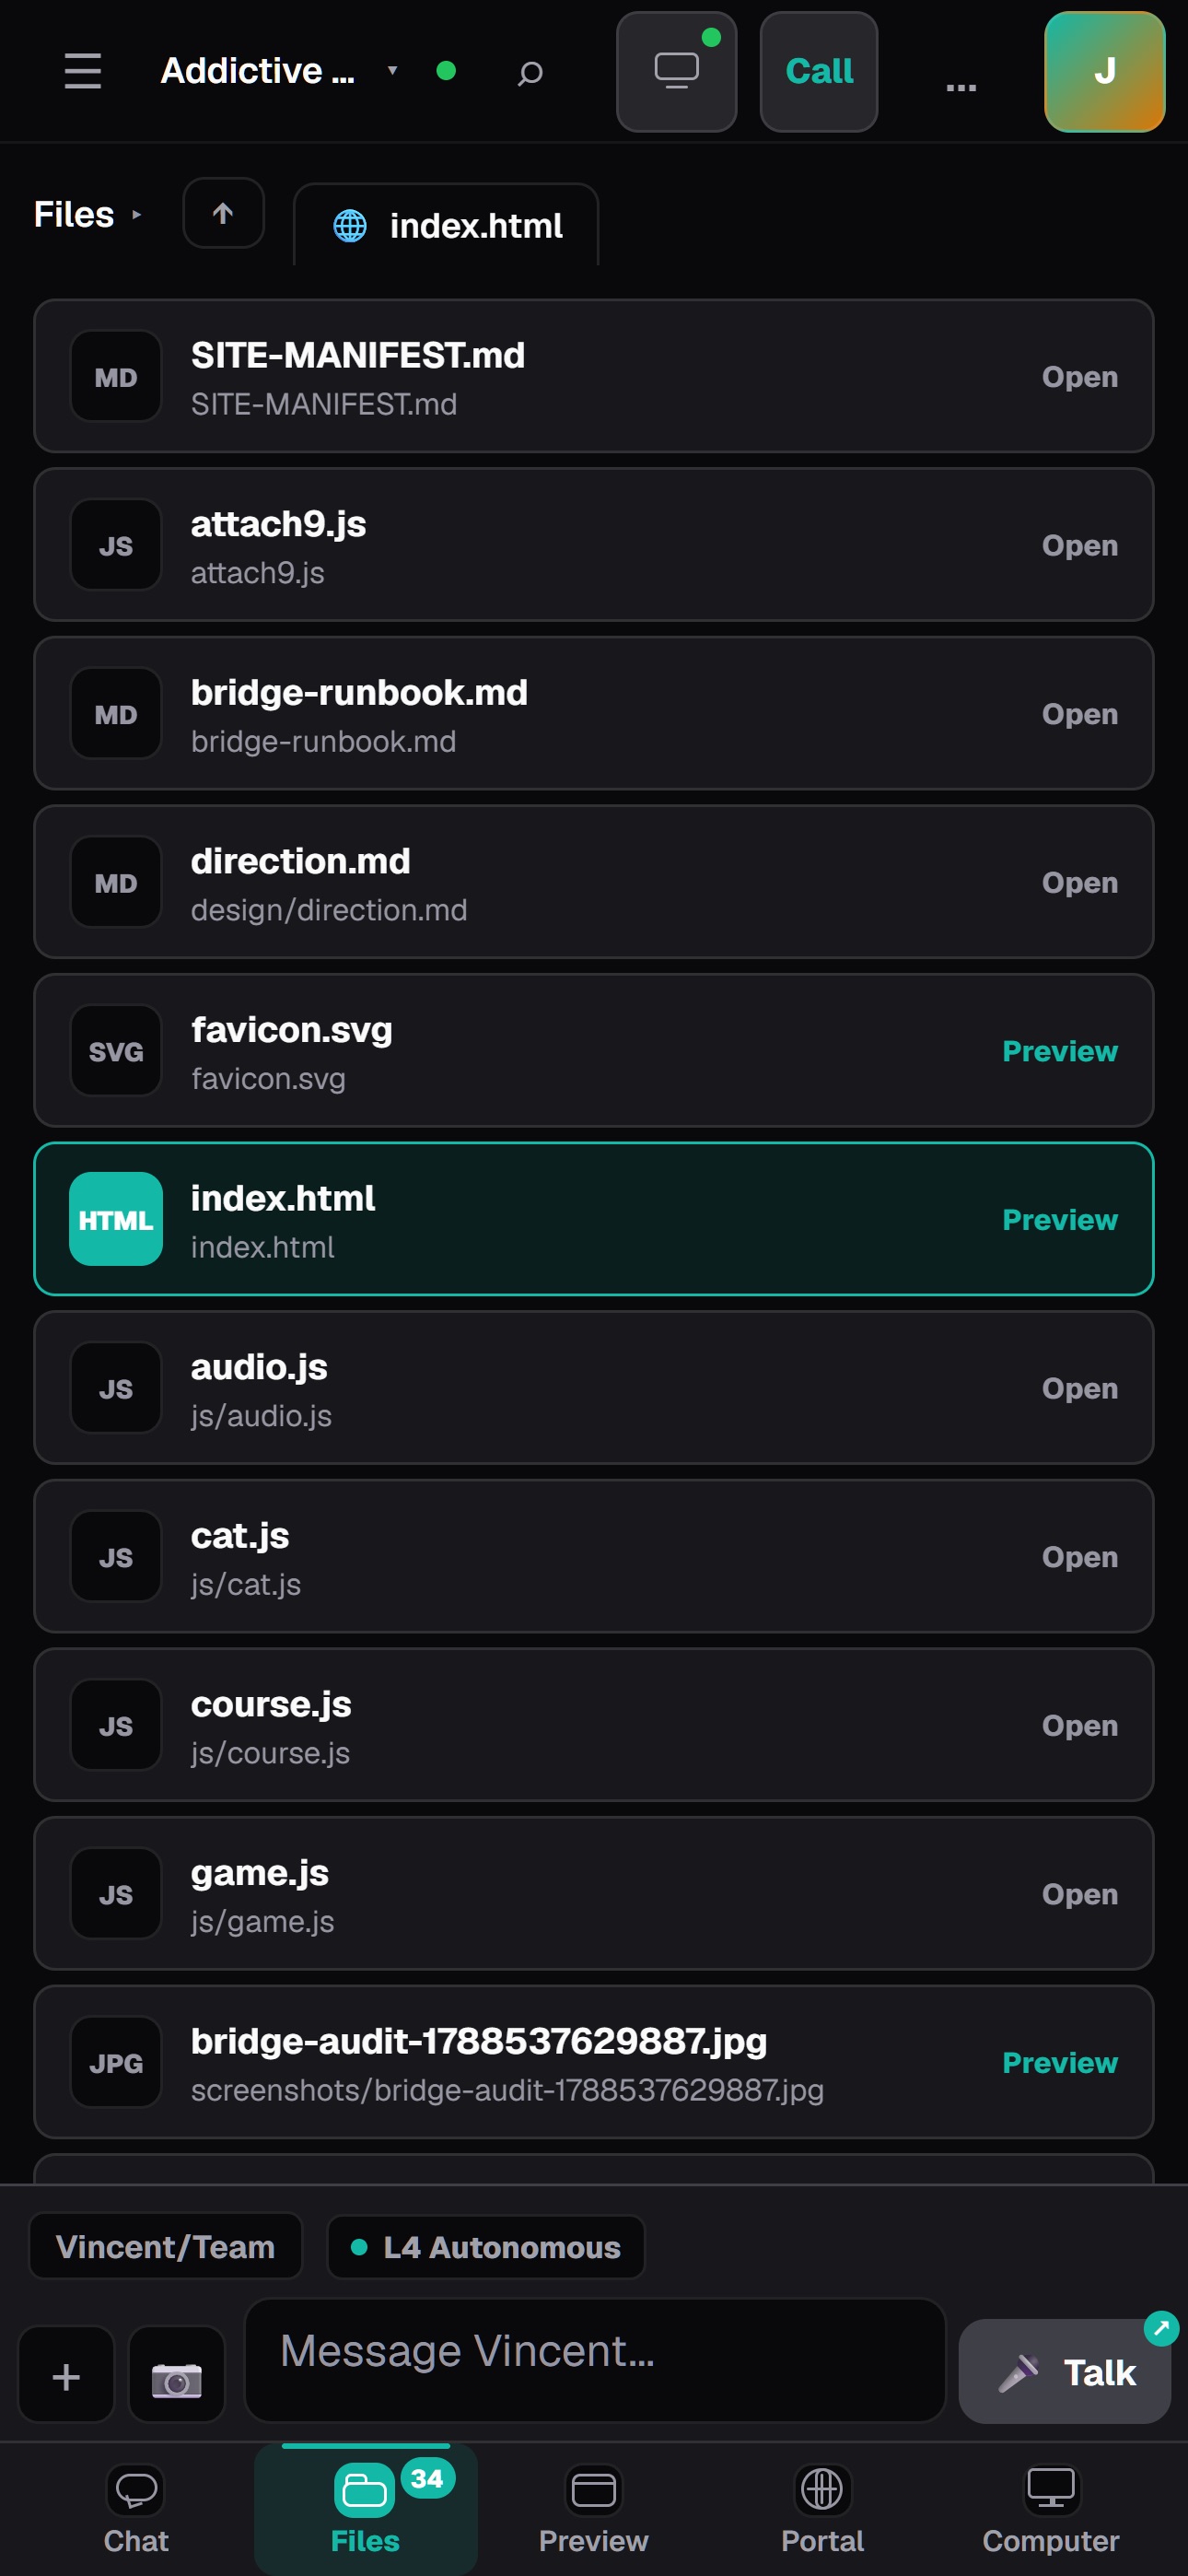Open the J user avatar

pyautogui.click(x=1104, y=72)
